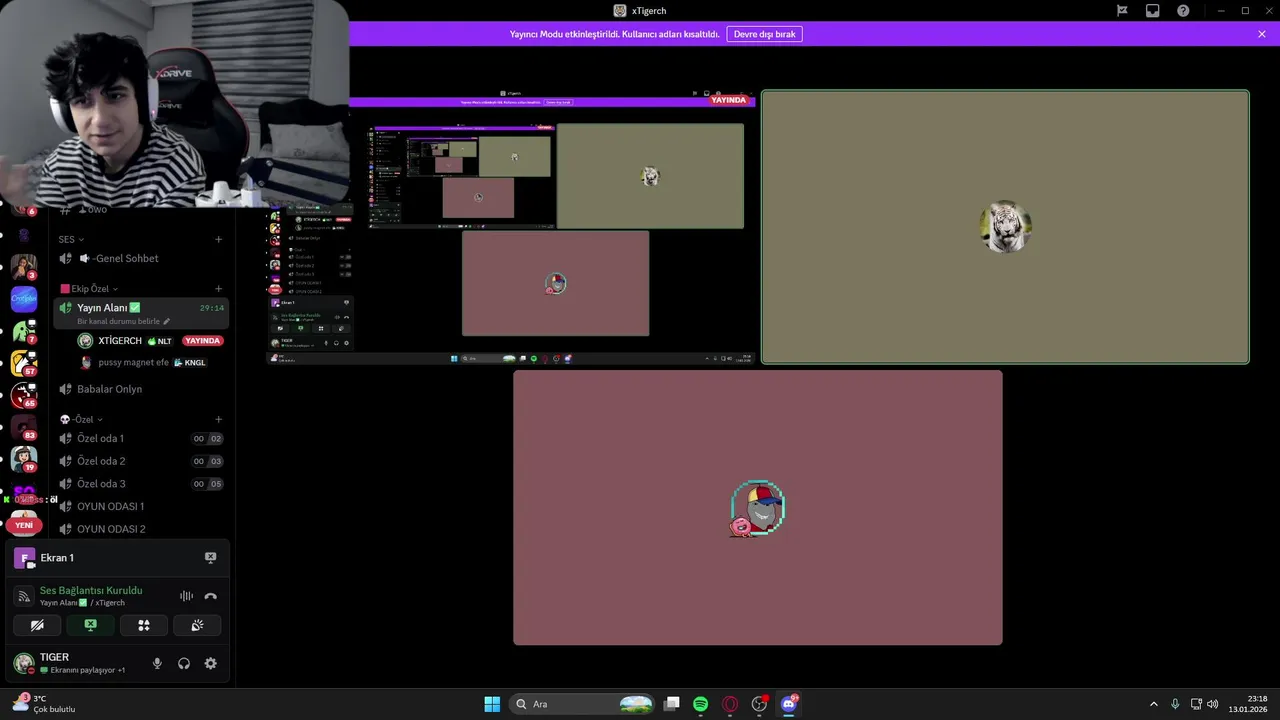Collapse the Ekip Özel category
1280x720 pixels.
click(89, 289)
